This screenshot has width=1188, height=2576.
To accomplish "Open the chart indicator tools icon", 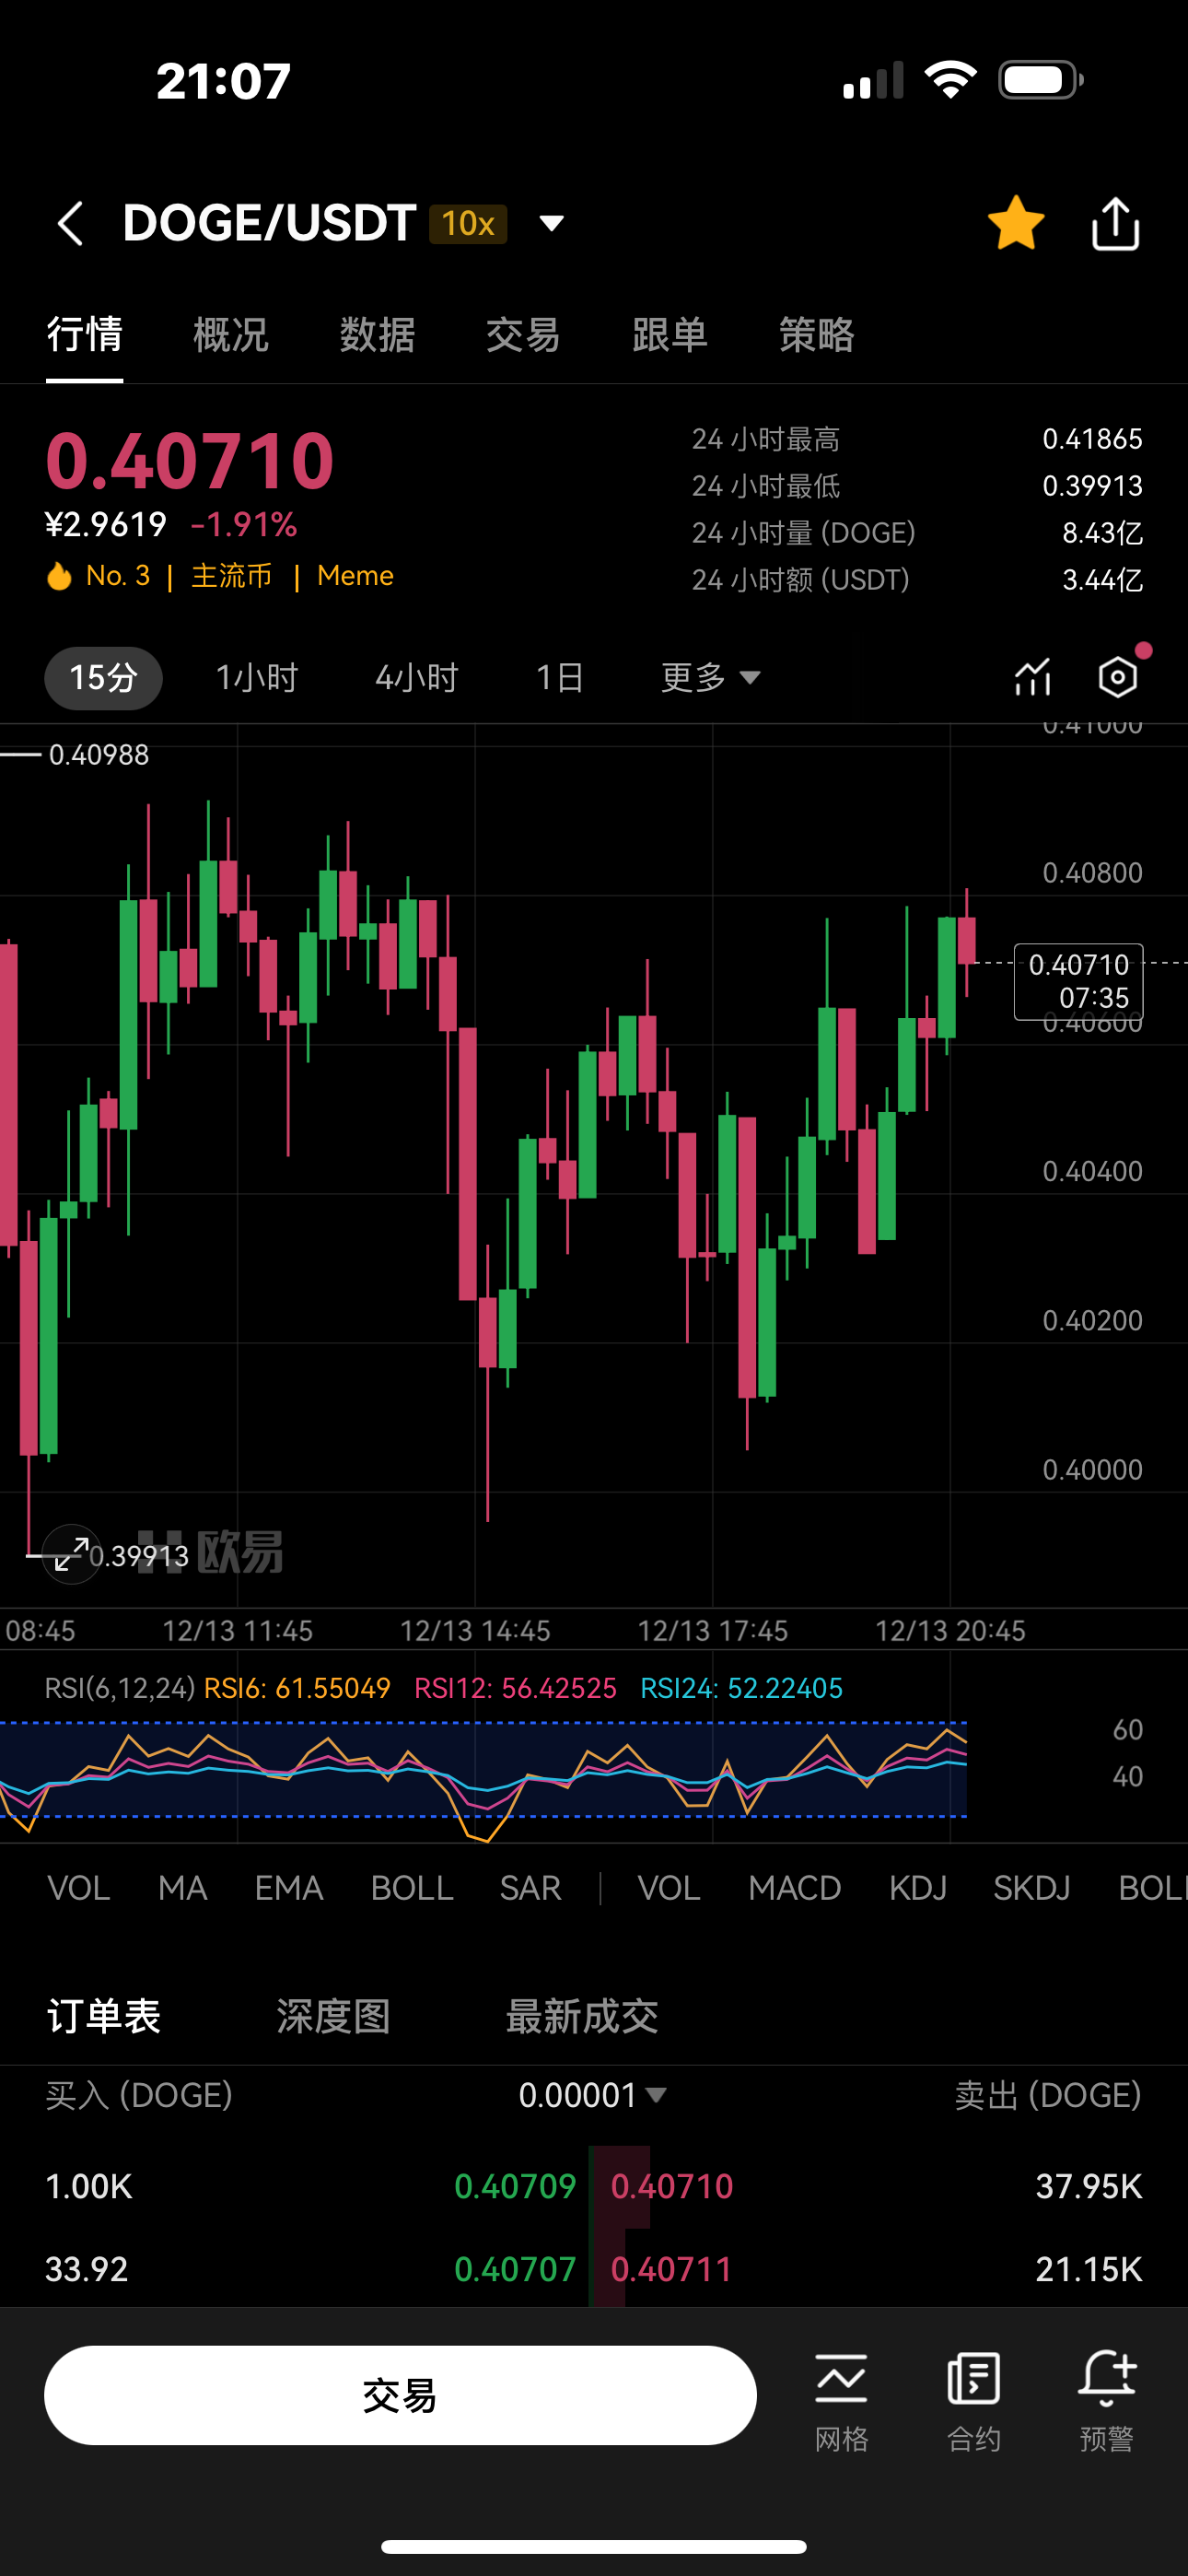I will tap(1033, 677).
